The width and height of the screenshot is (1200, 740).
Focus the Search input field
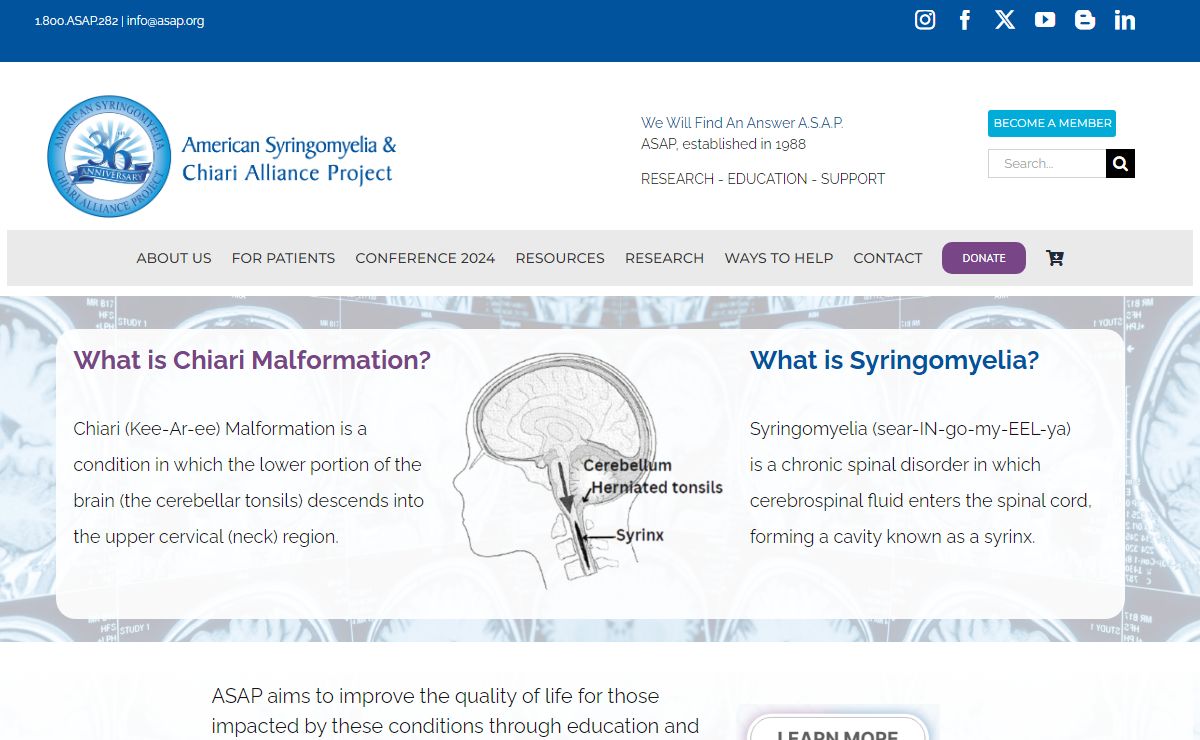coord(1047,163)
